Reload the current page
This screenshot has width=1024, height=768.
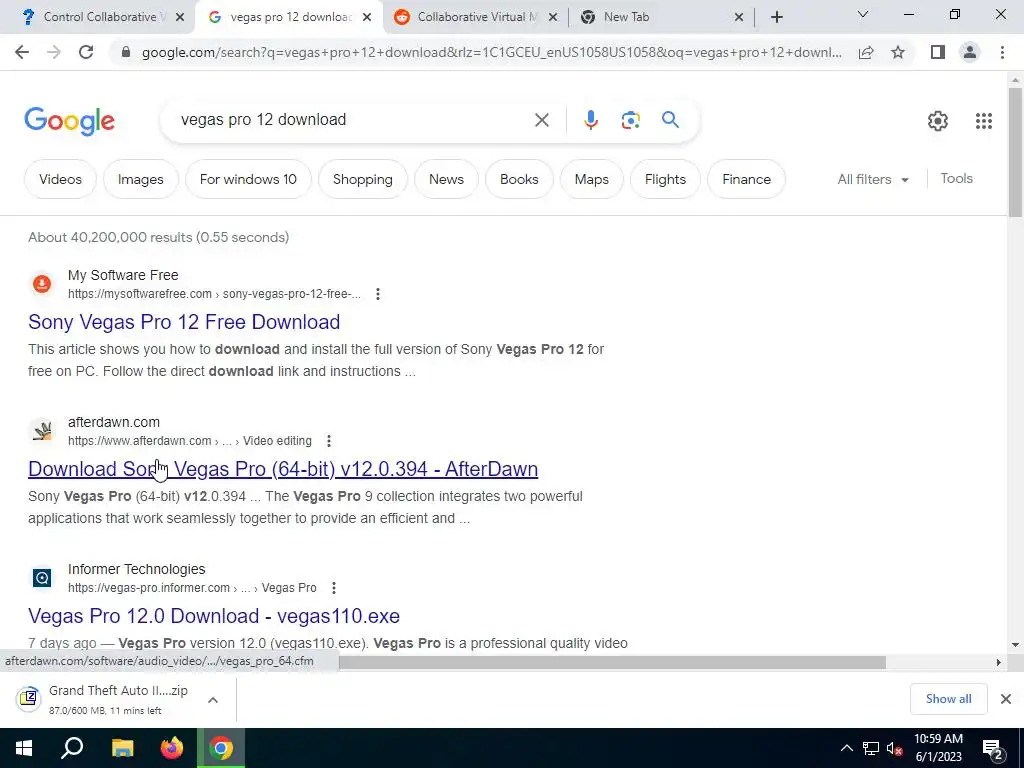(x=86, y=52)
